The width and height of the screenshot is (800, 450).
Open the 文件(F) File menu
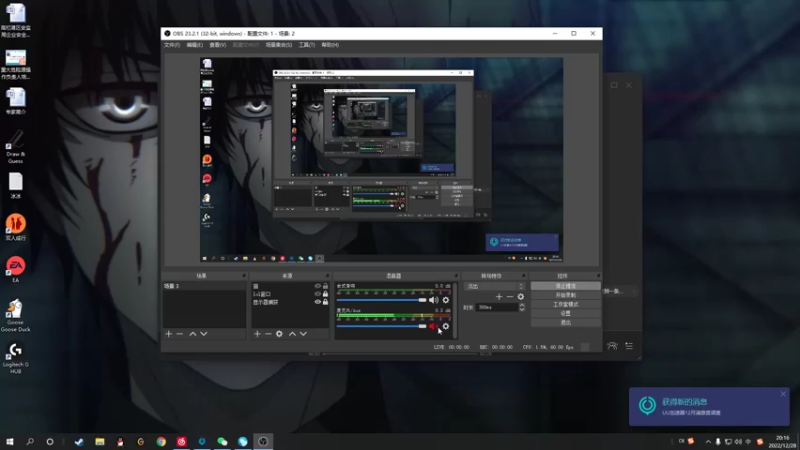coord(172,45)
